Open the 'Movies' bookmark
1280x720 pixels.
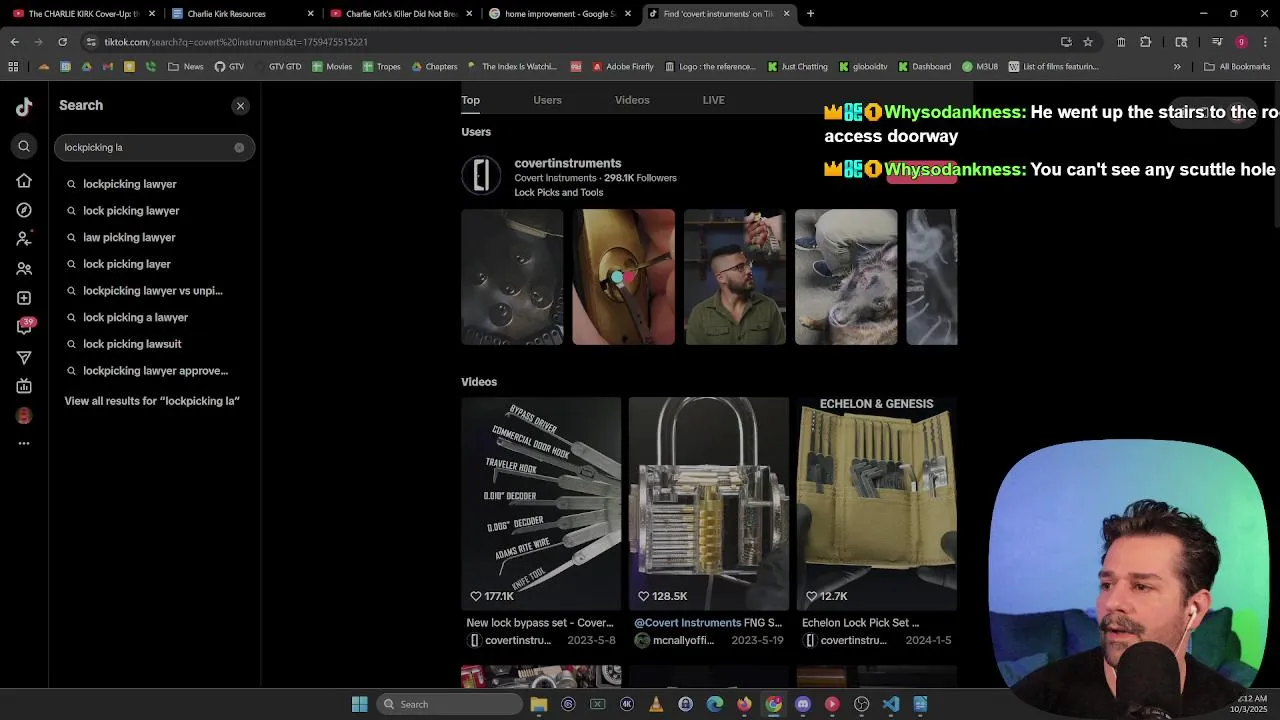tap(332, 67)
